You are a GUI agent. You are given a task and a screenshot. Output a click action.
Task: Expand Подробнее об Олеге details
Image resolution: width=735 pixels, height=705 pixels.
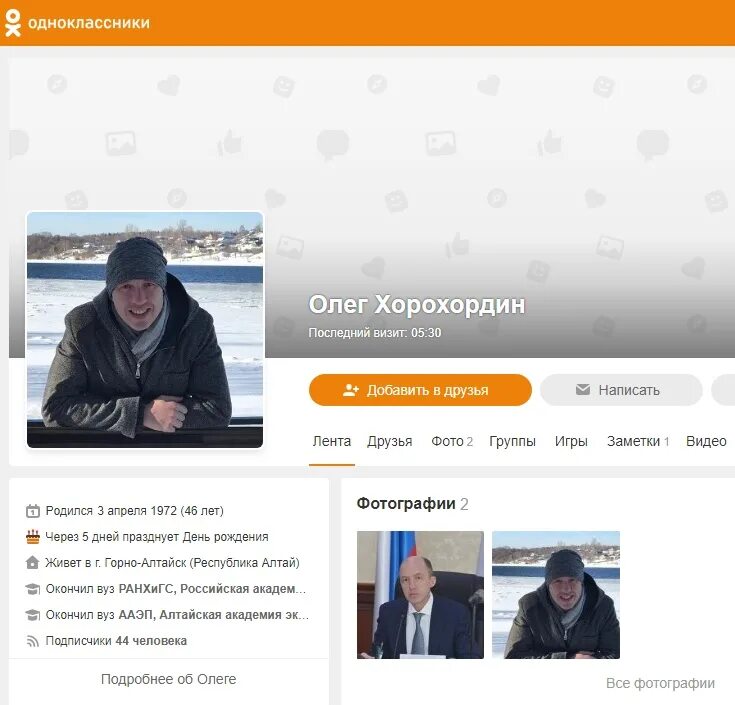pos(169,679)
